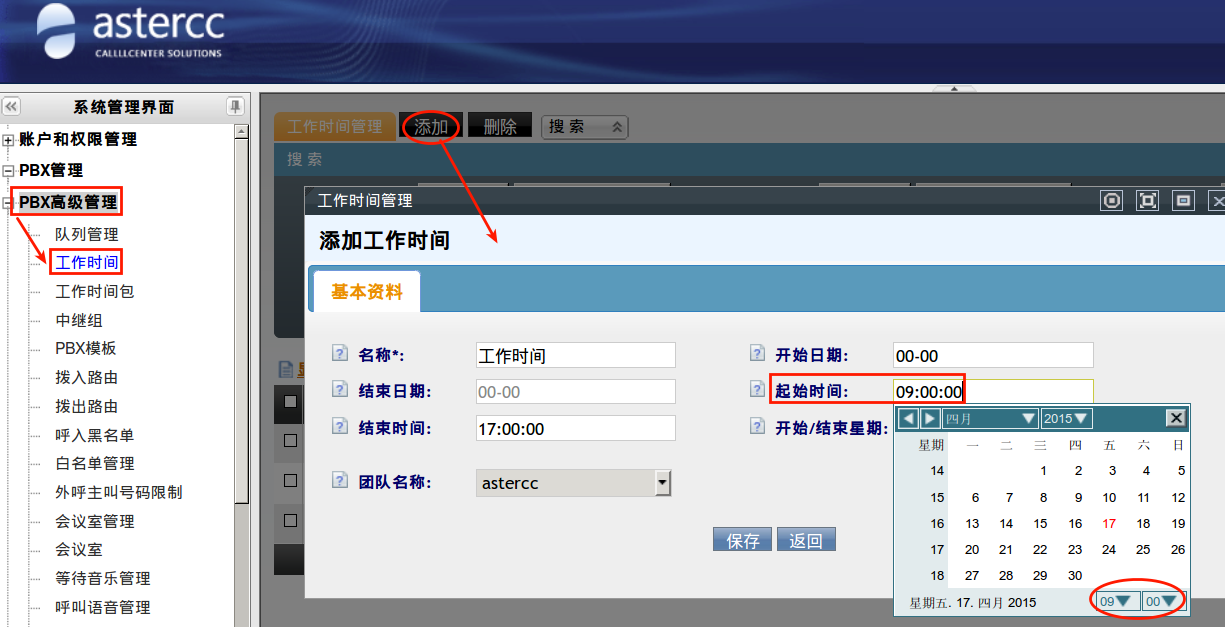The height and width of the screenshot is (627, 1225).
Task: Go to next month in calendar
Action: (930, 418)
